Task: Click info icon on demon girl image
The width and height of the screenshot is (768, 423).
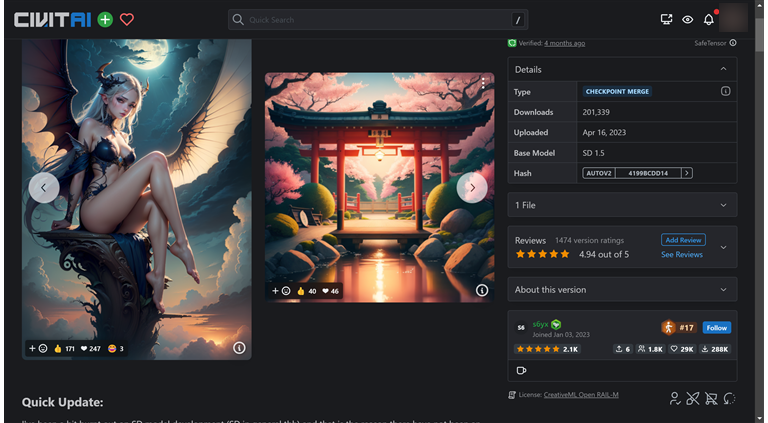Action: 239,348
